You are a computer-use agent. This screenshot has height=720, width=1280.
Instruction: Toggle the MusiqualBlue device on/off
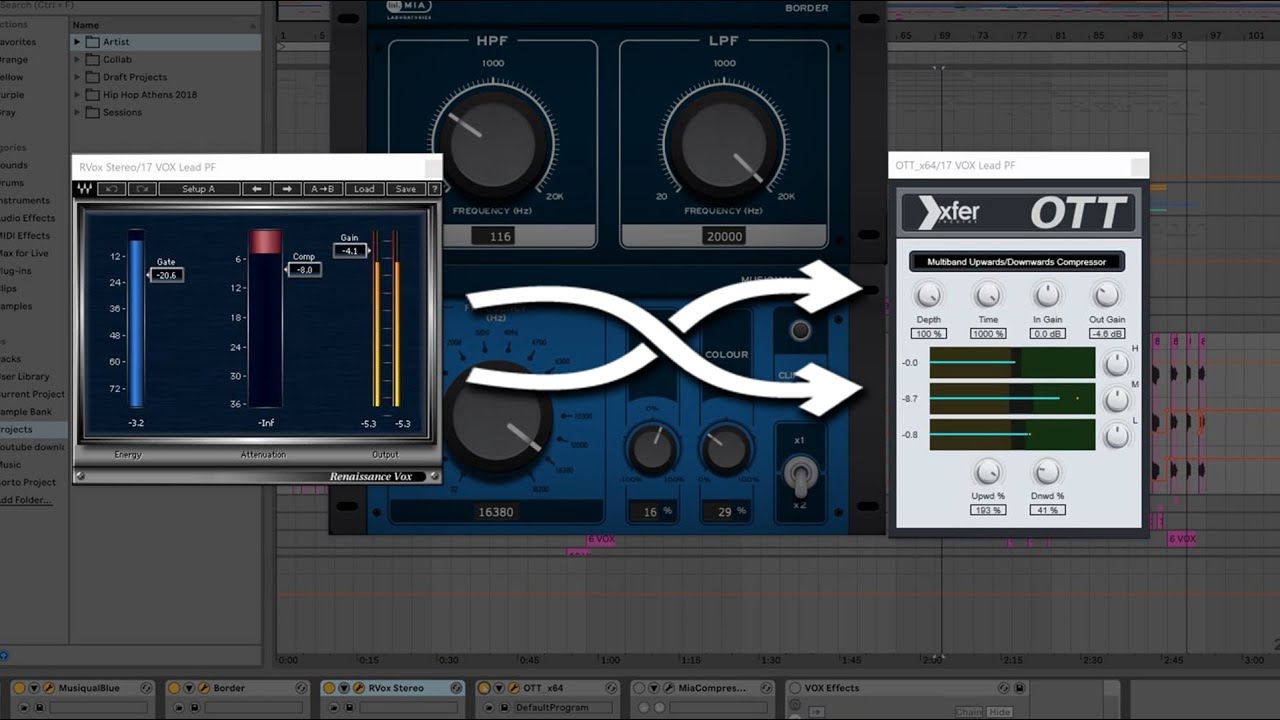(x=18, y=688)
